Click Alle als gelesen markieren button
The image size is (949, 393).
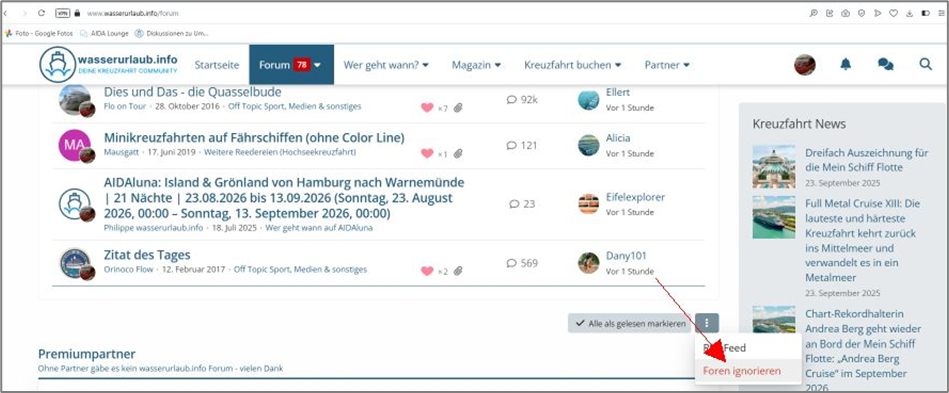click(x=630, y=323)
